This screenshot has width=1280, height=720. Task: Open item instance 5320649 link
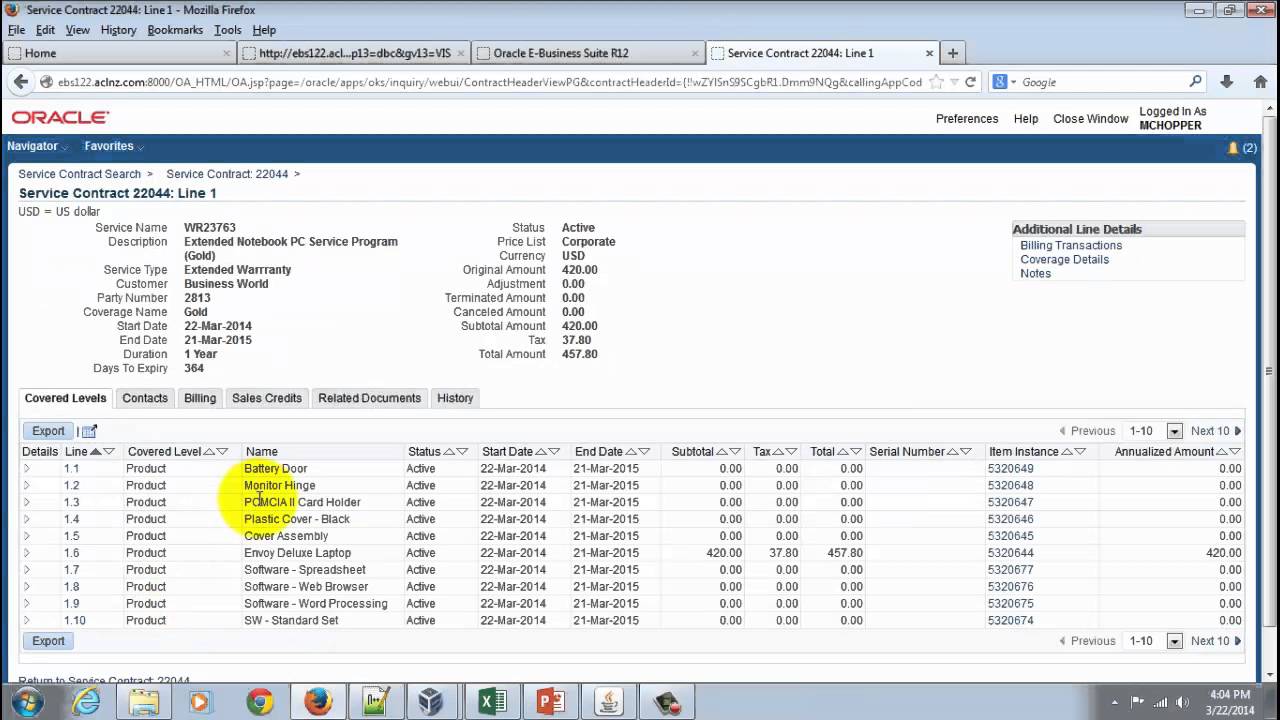tap(1010, 469)
